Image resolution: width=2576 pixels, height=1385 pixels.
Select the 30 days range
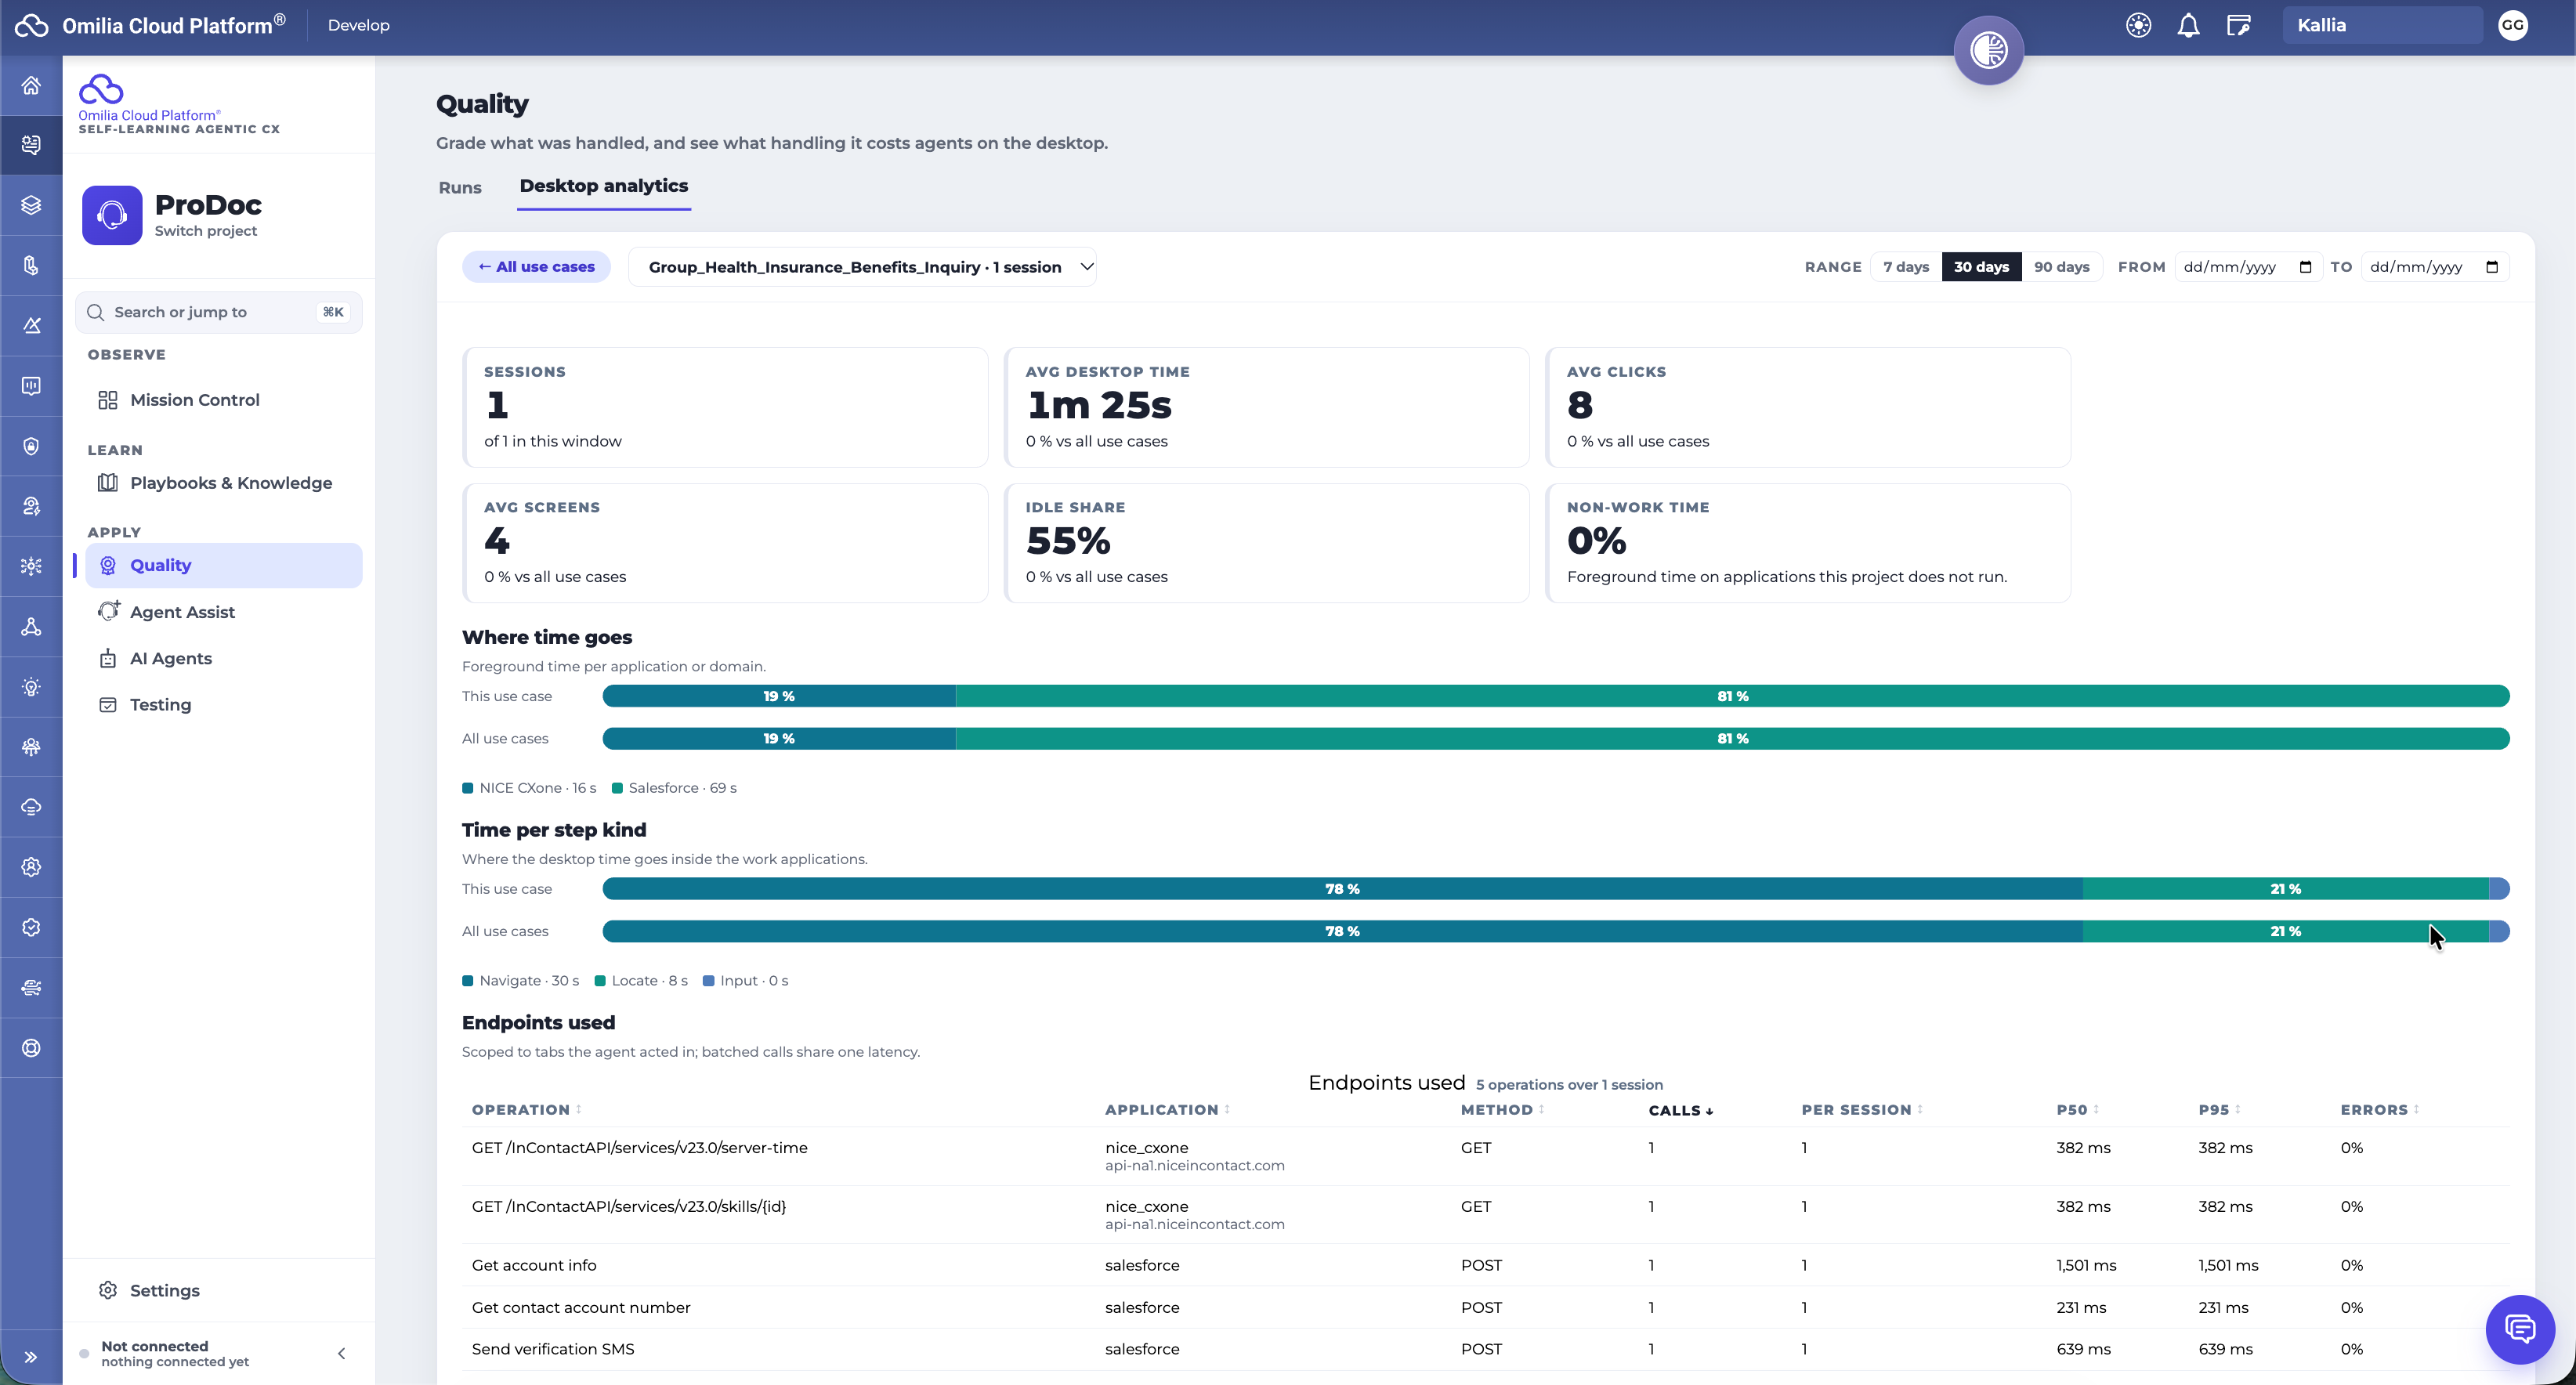tap(1981, 267)
